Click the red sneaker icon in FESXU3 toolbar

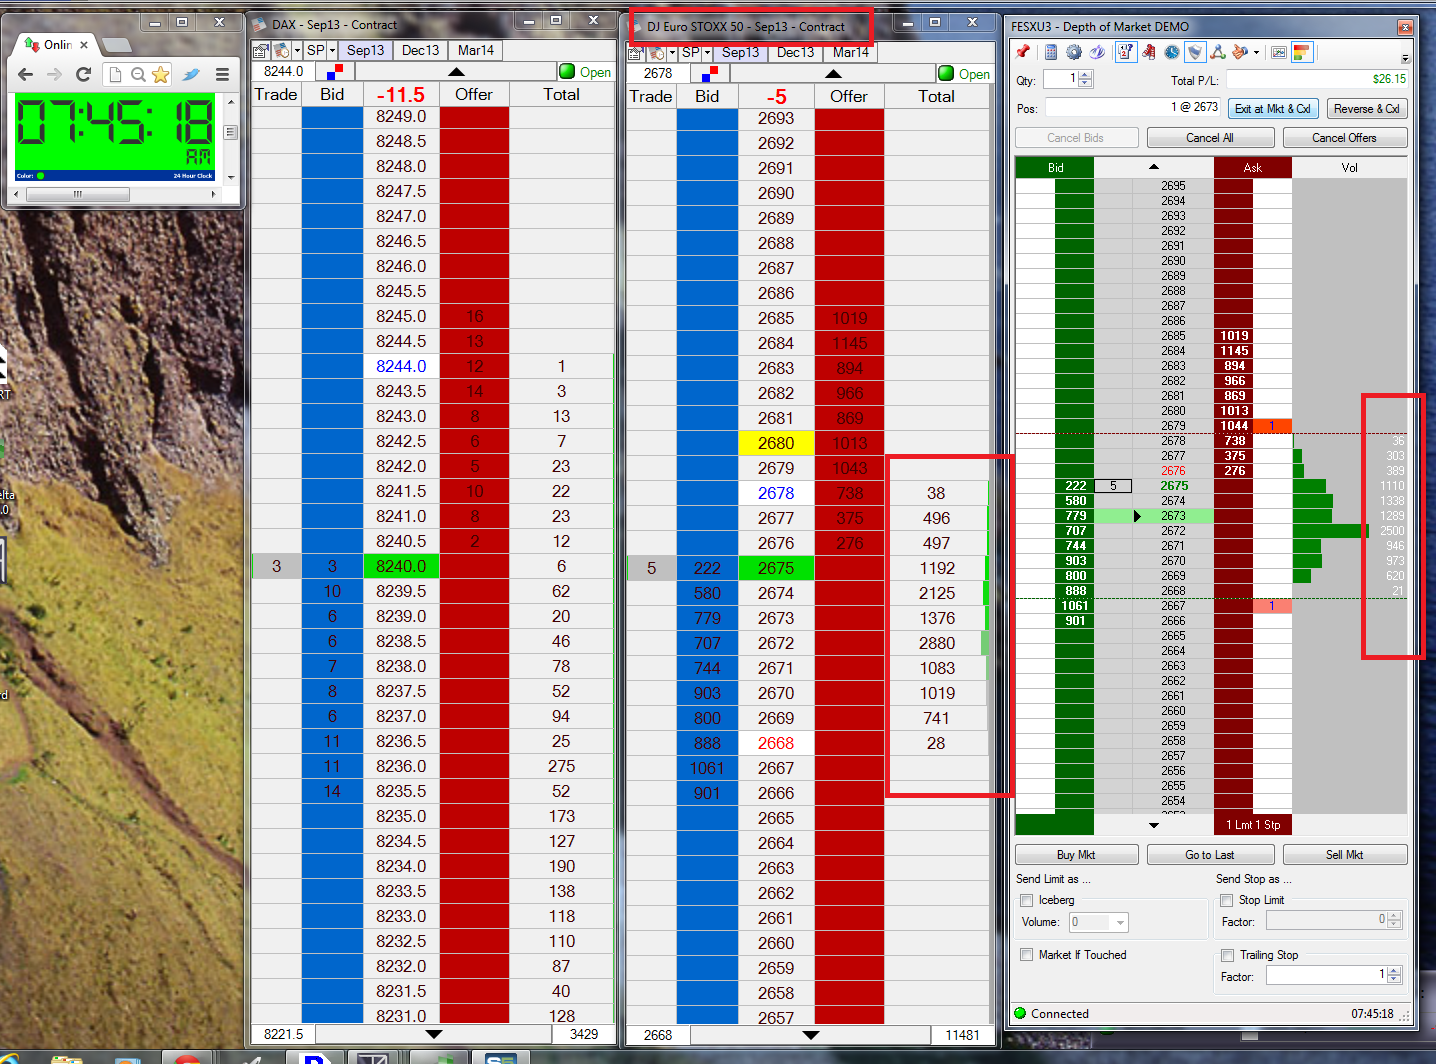coord(1149,52)
